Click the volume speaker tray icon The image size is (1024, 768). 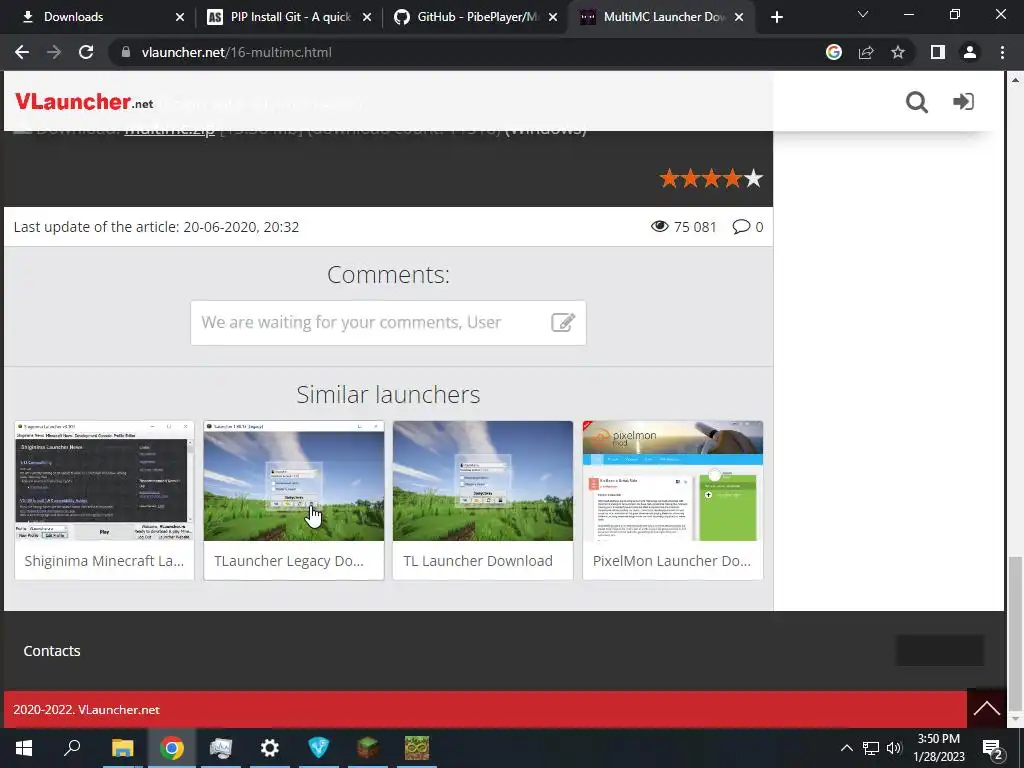[x=894, y=748]
